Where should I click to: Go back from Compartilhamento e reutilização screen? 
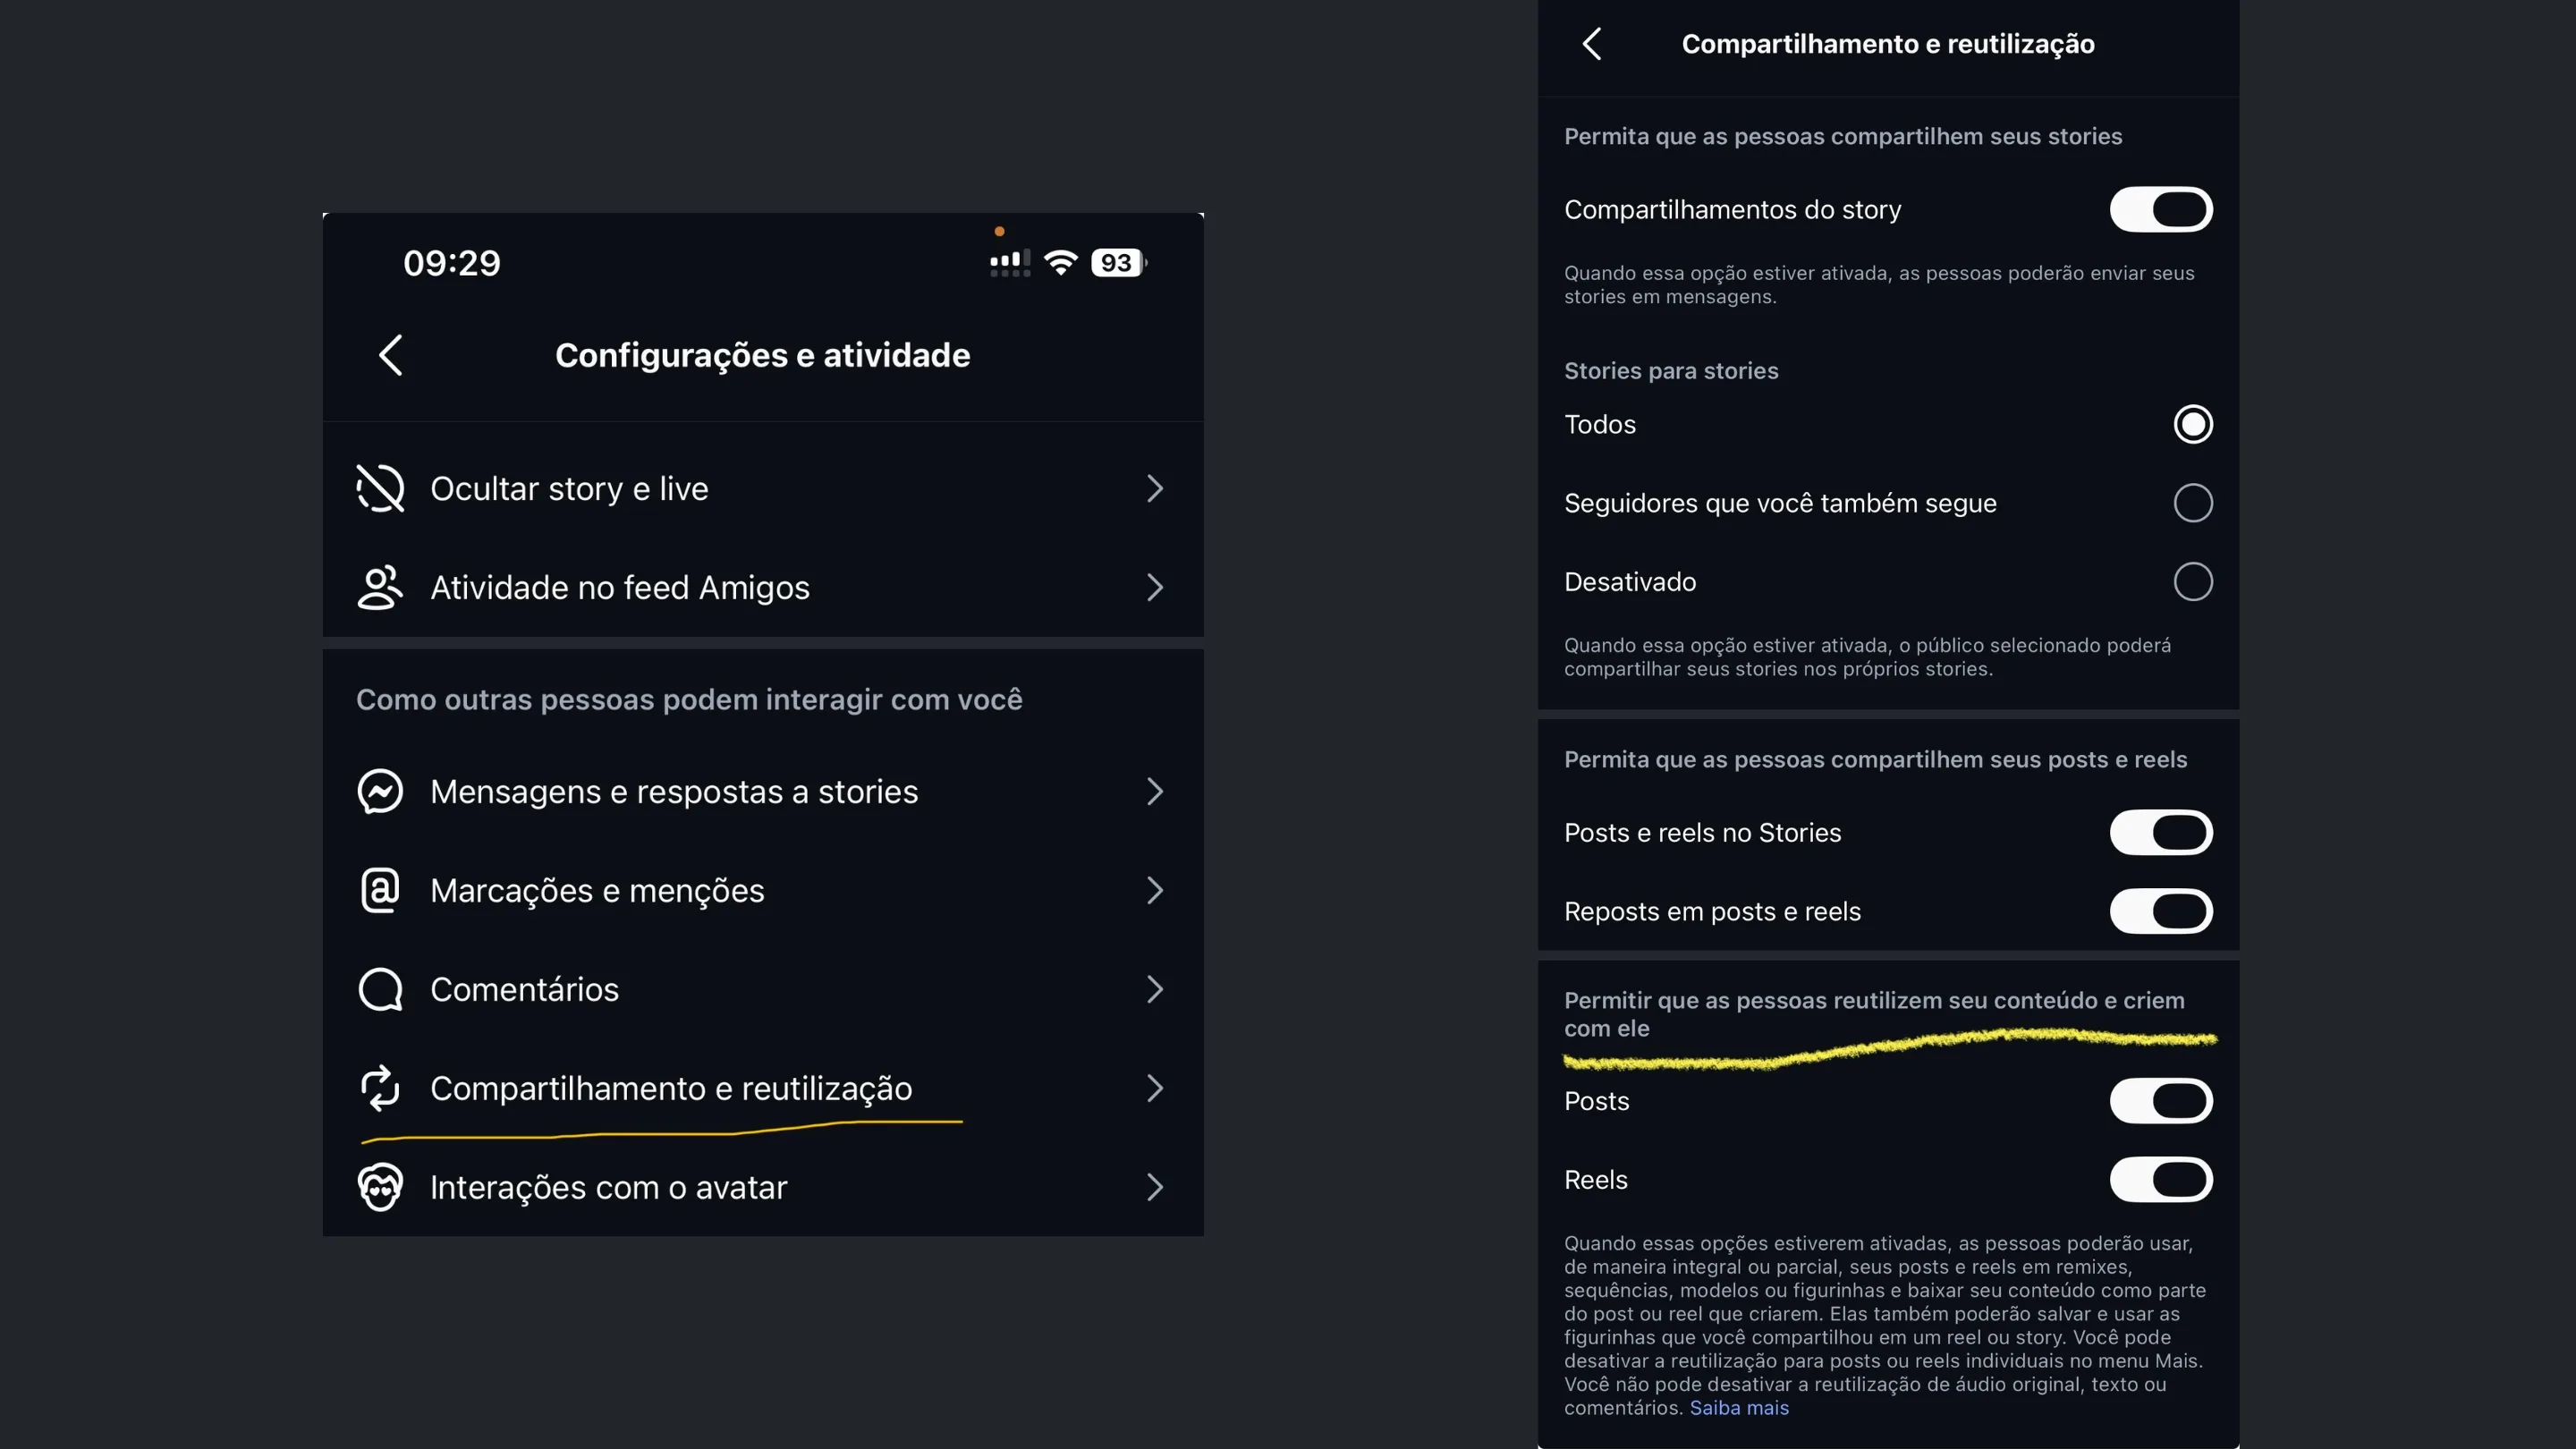pos(1592,44)
